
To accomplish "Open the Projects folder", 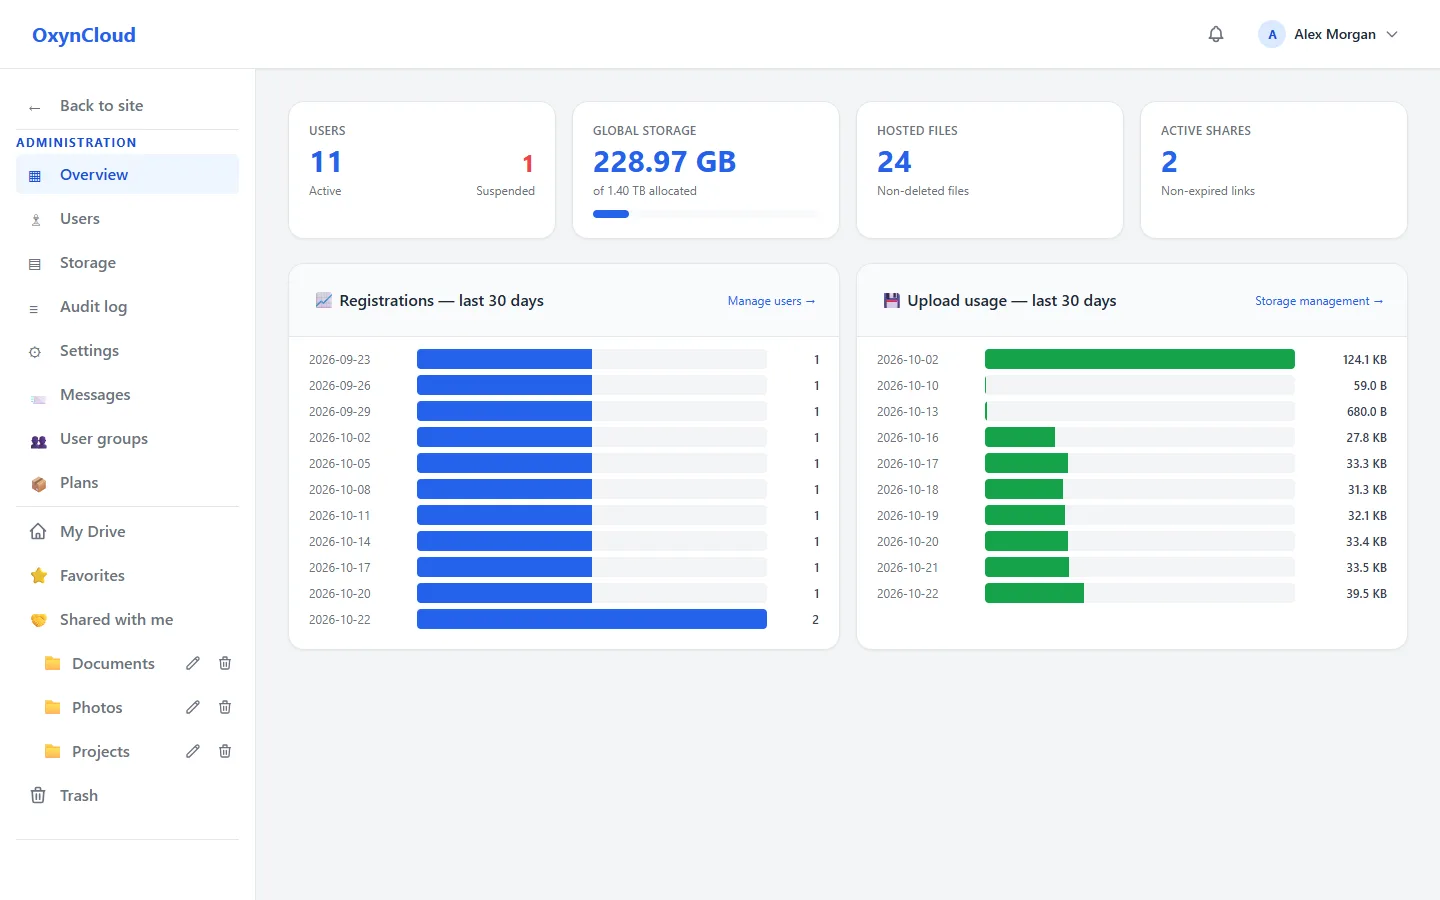I will pos(101,751).
